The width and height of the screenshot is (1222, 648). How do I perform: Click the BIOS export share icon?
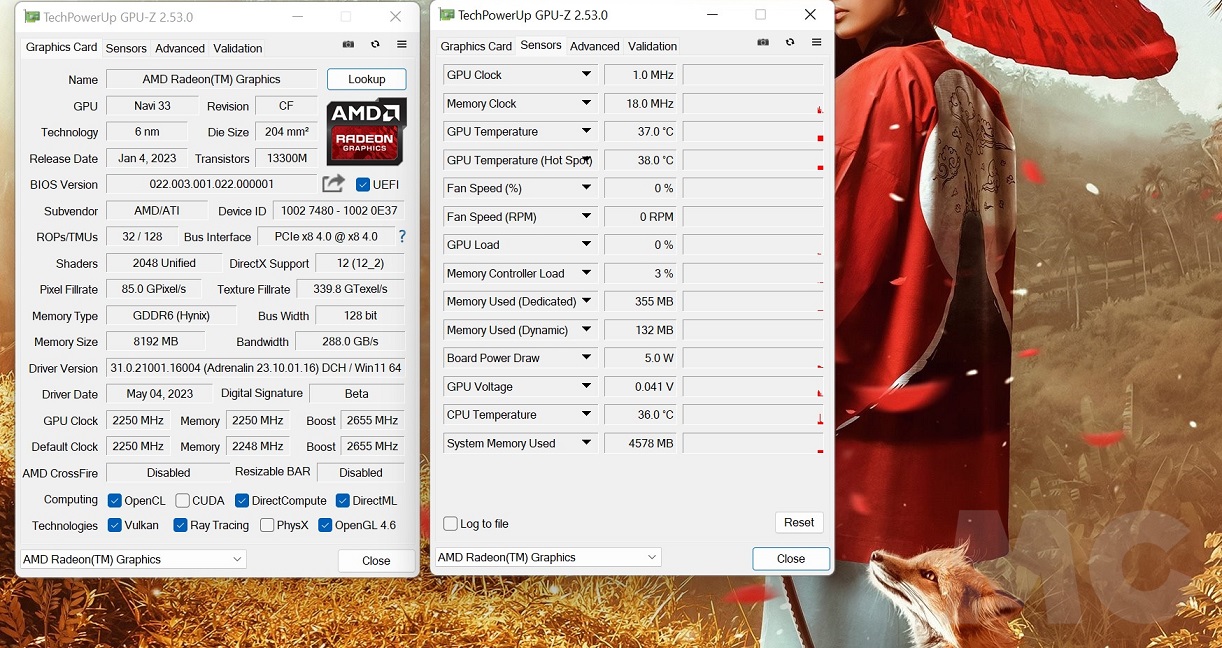click(333, 184)
